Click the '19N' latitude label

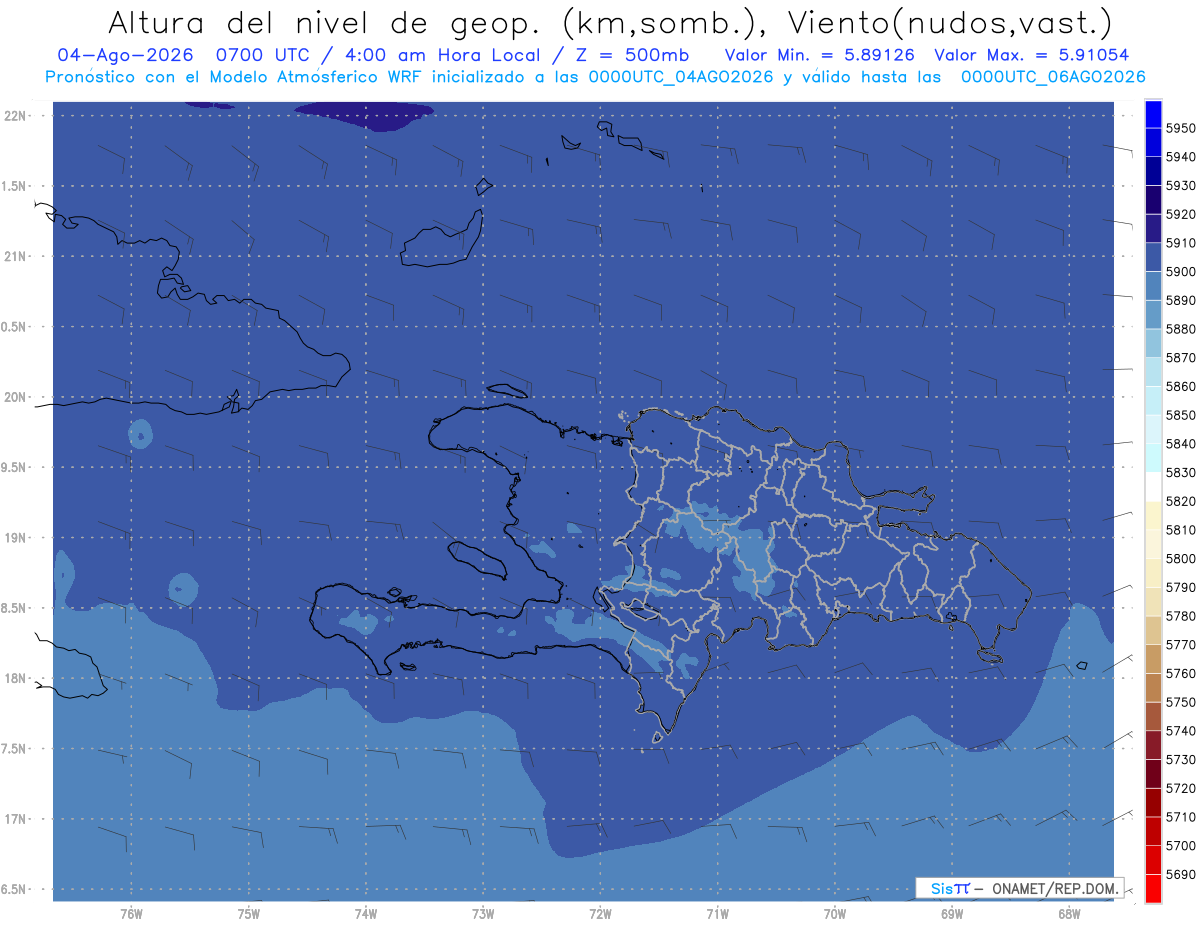point(15,537)
